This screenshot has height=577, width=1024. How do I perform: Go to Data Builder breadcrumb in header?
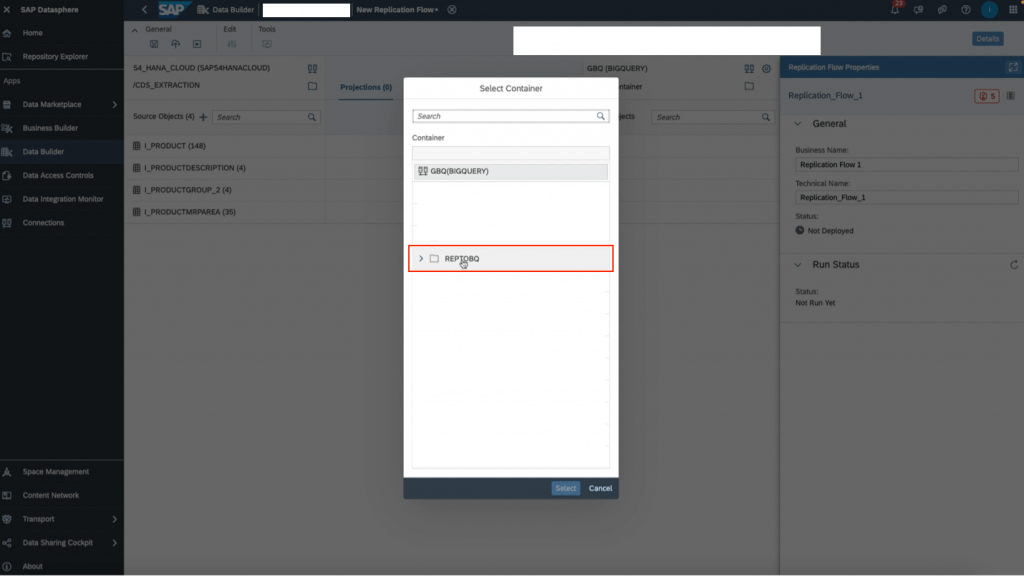coord(232,10)
